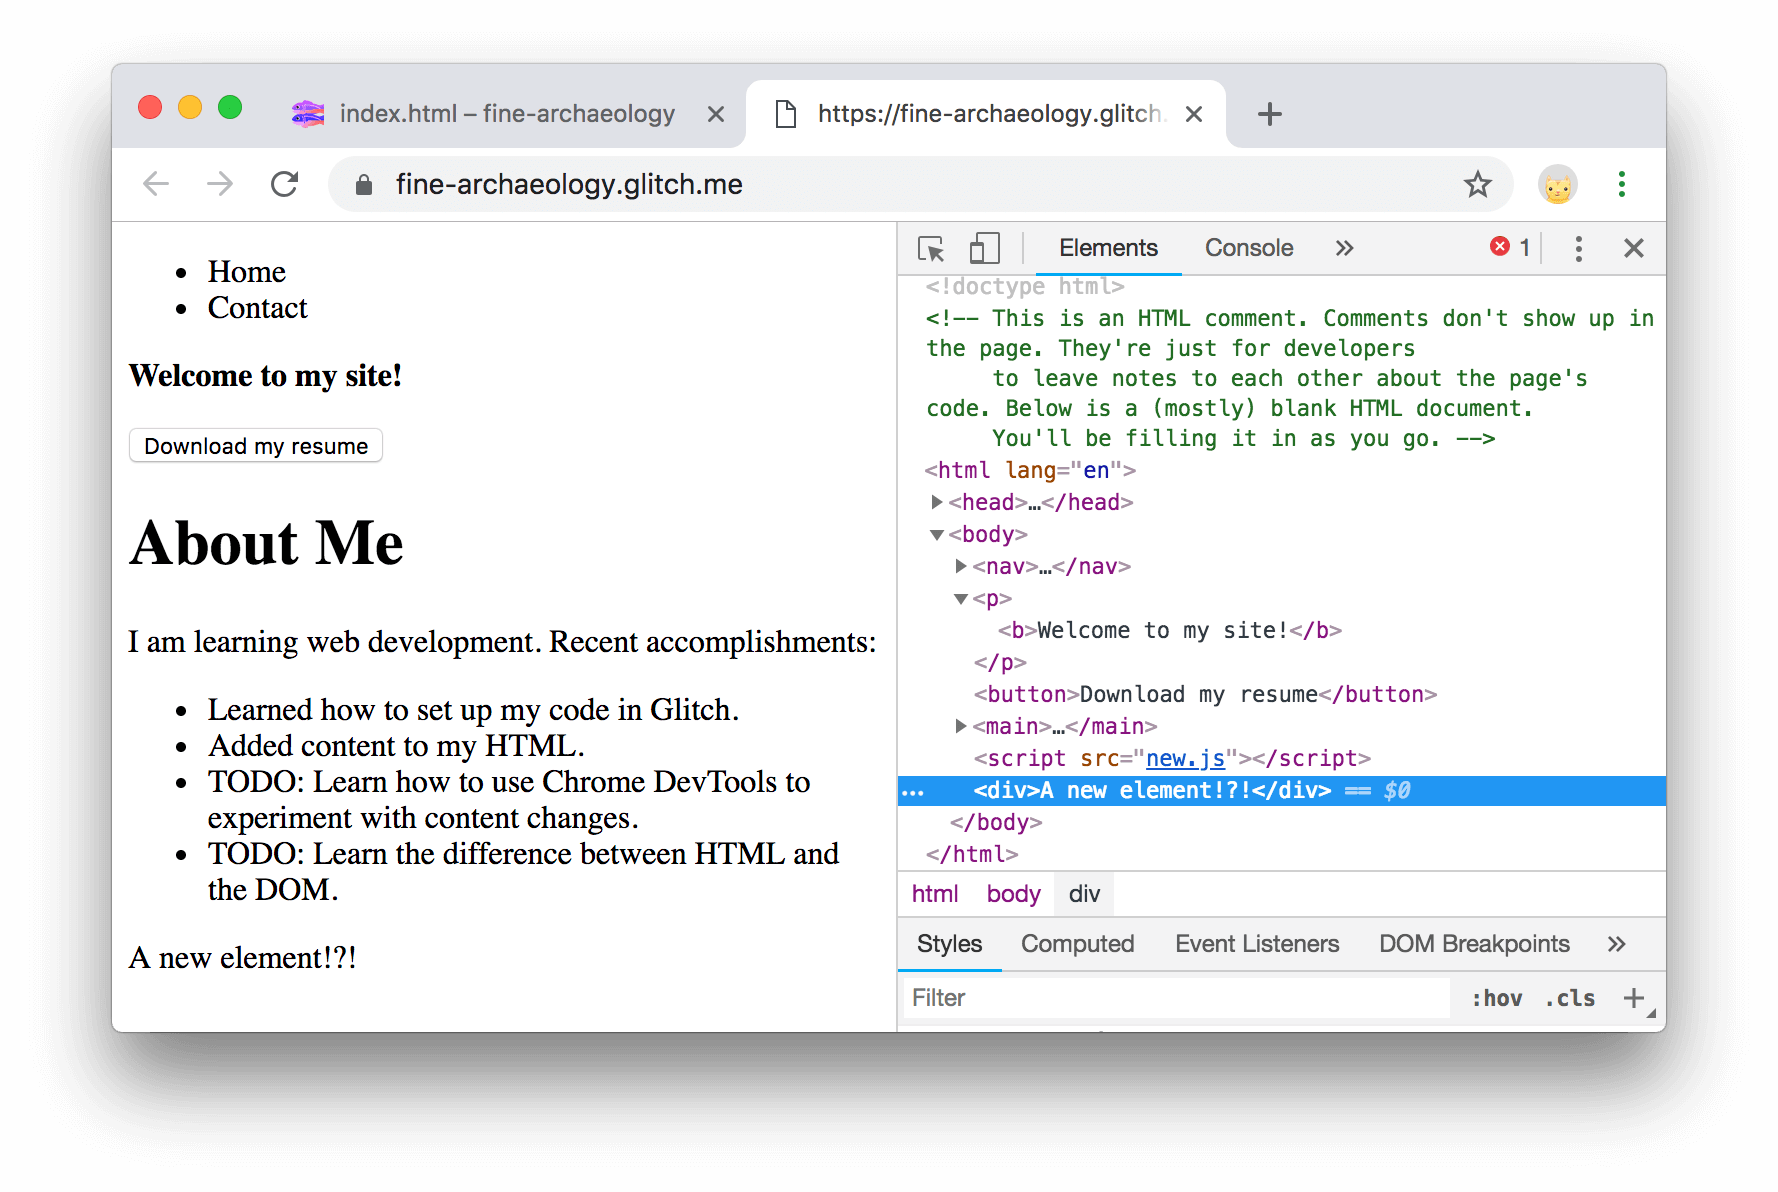Toggle the .cls class editor
This screenshot has width=1778, height=1192.
[1569, 998]
